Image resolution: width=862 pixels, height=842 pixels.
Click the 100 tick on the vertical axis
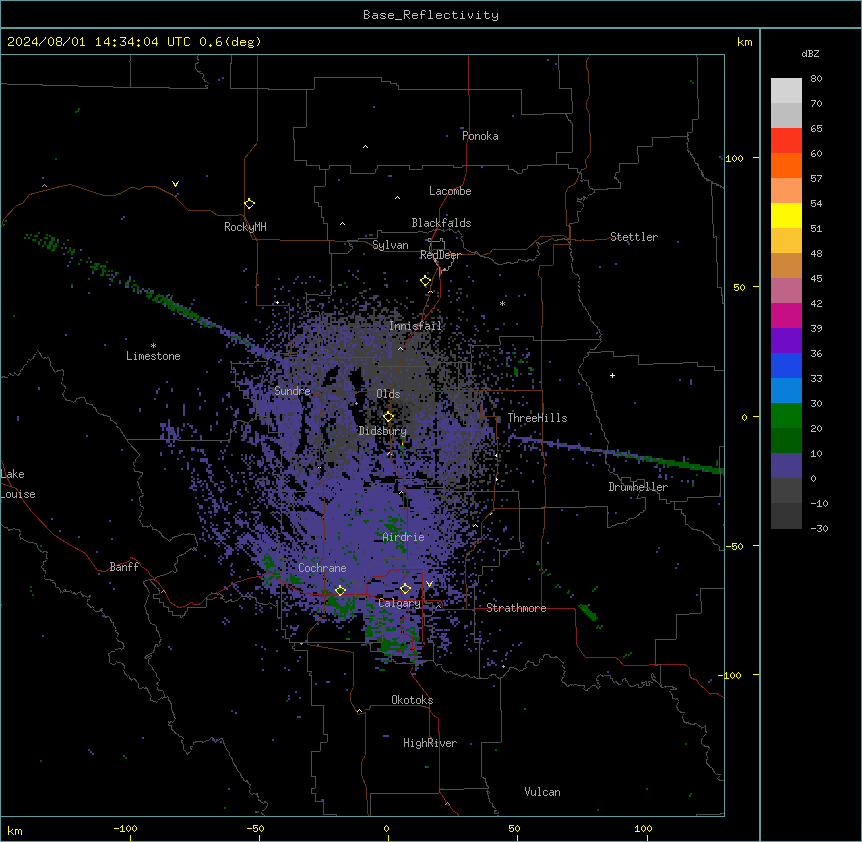734,158
